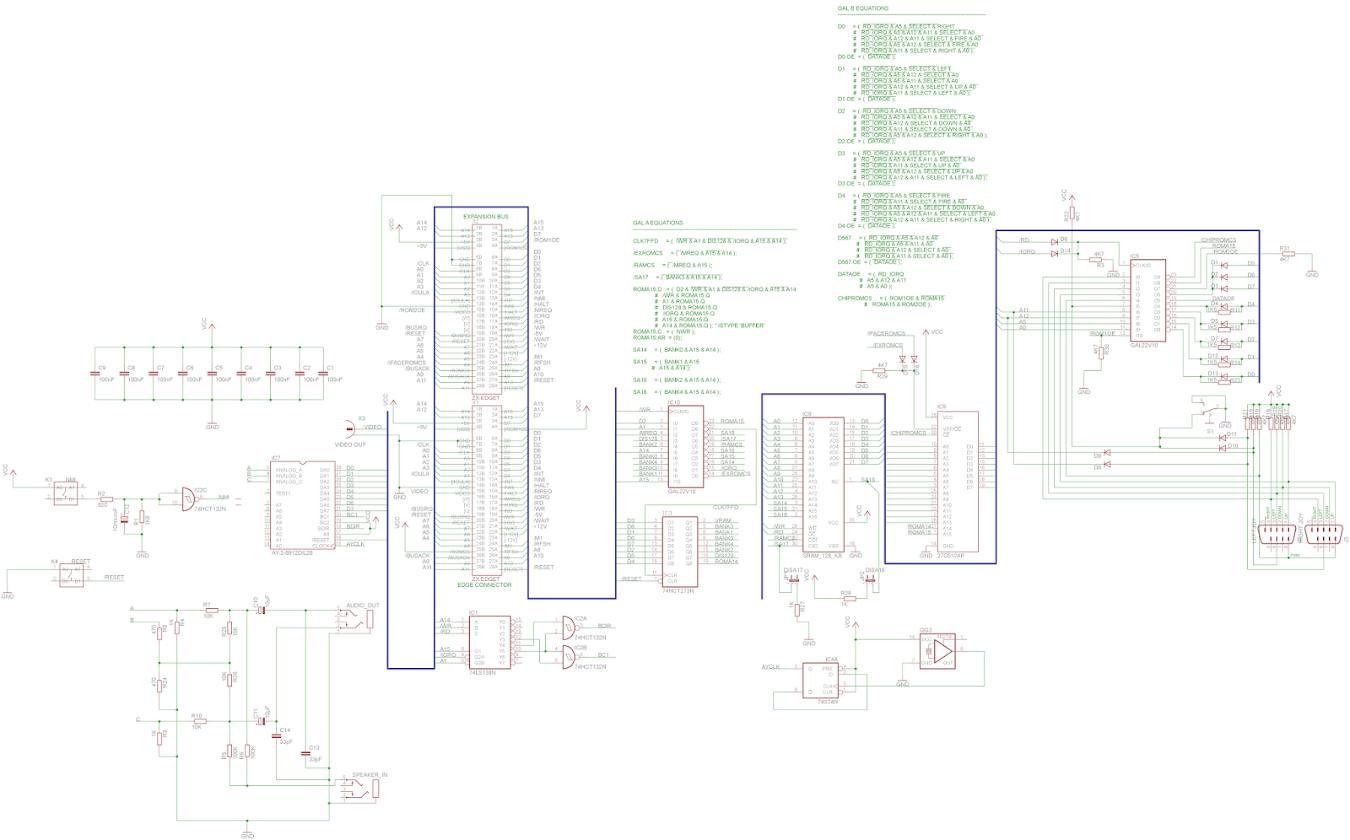
Task: Click the GAL A EQUATIONS heading
Action: (658, 223)
